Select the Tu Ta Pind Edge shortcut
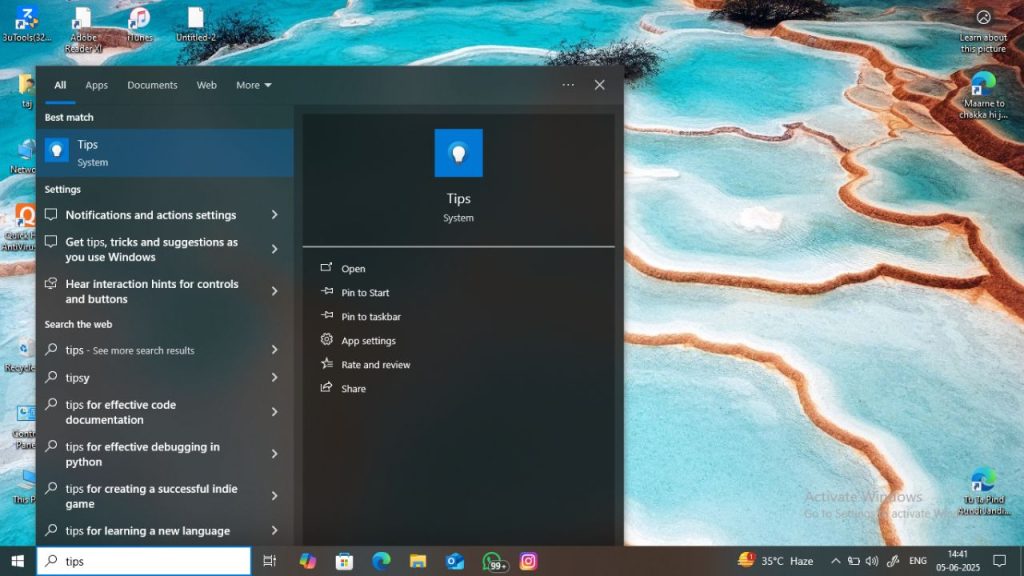The height and width of the screenshot is (576, 1024). pos(984,492)
